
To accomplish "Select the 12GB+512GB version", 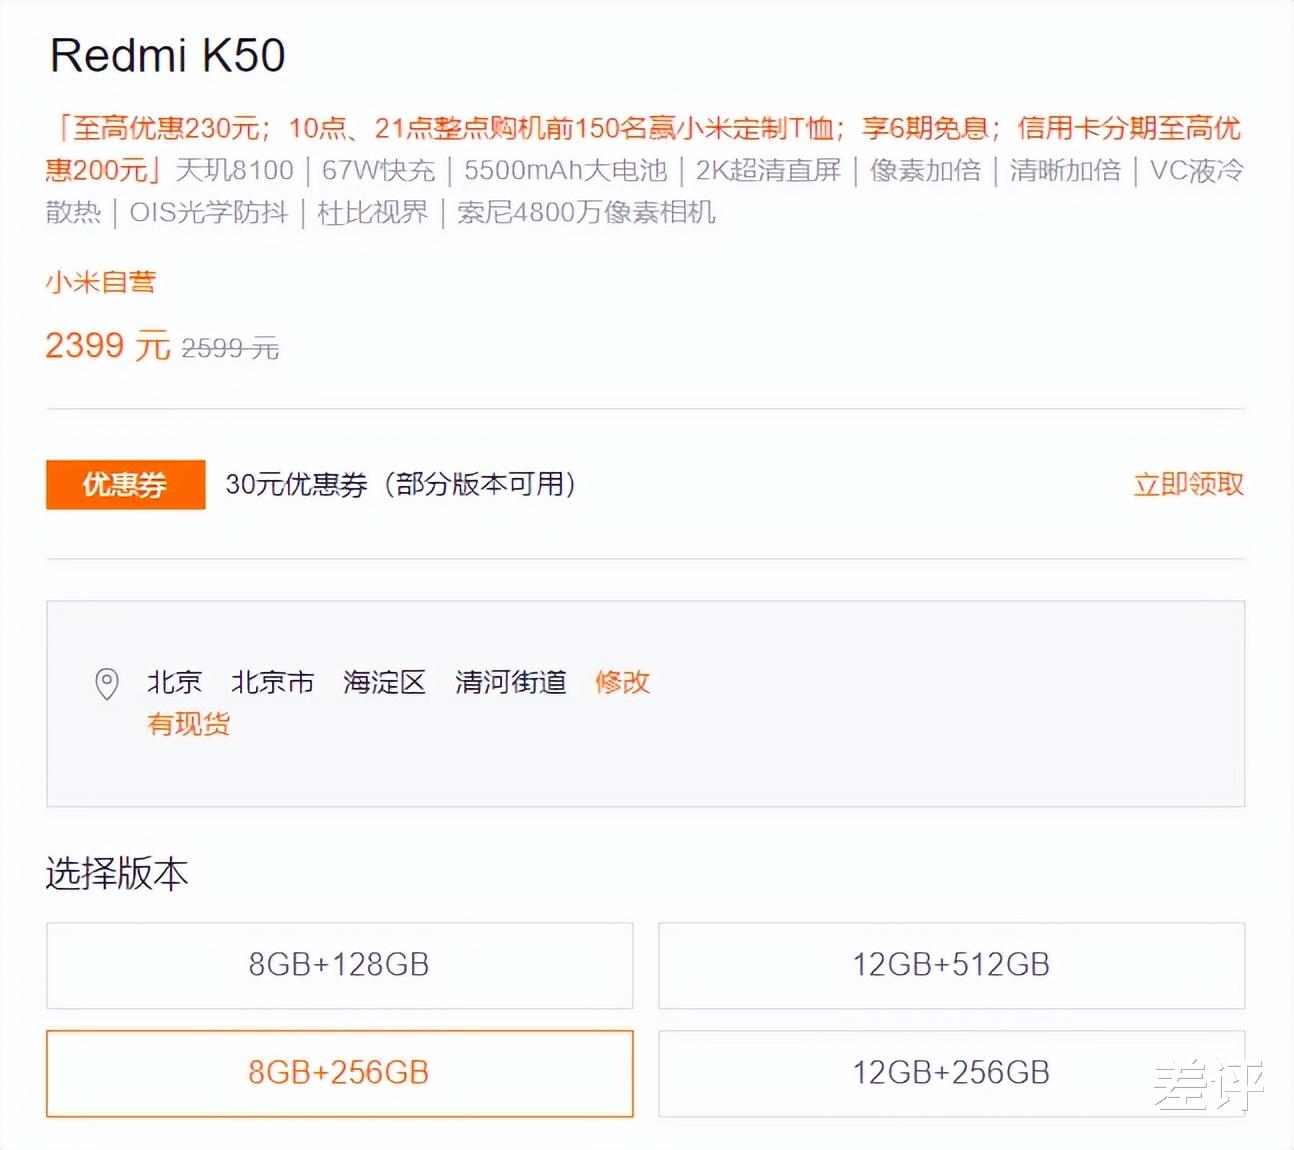I will (950, 965).
